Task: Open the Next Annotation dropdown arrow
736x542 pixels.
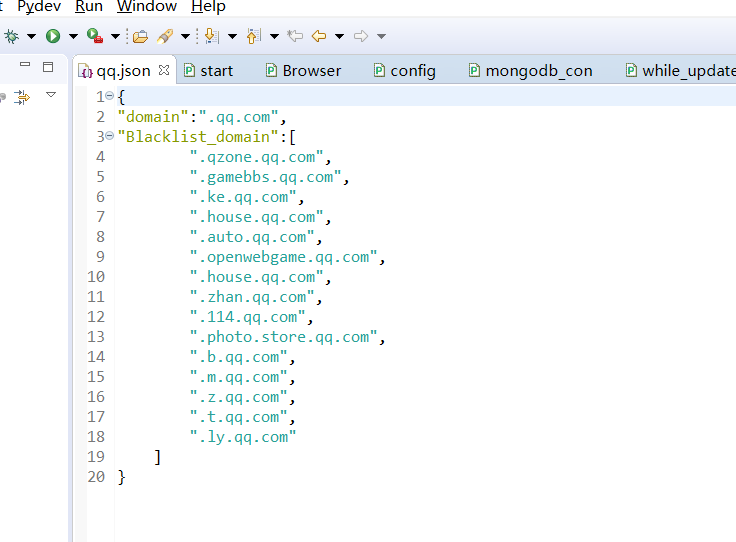Action: (232, 36)
